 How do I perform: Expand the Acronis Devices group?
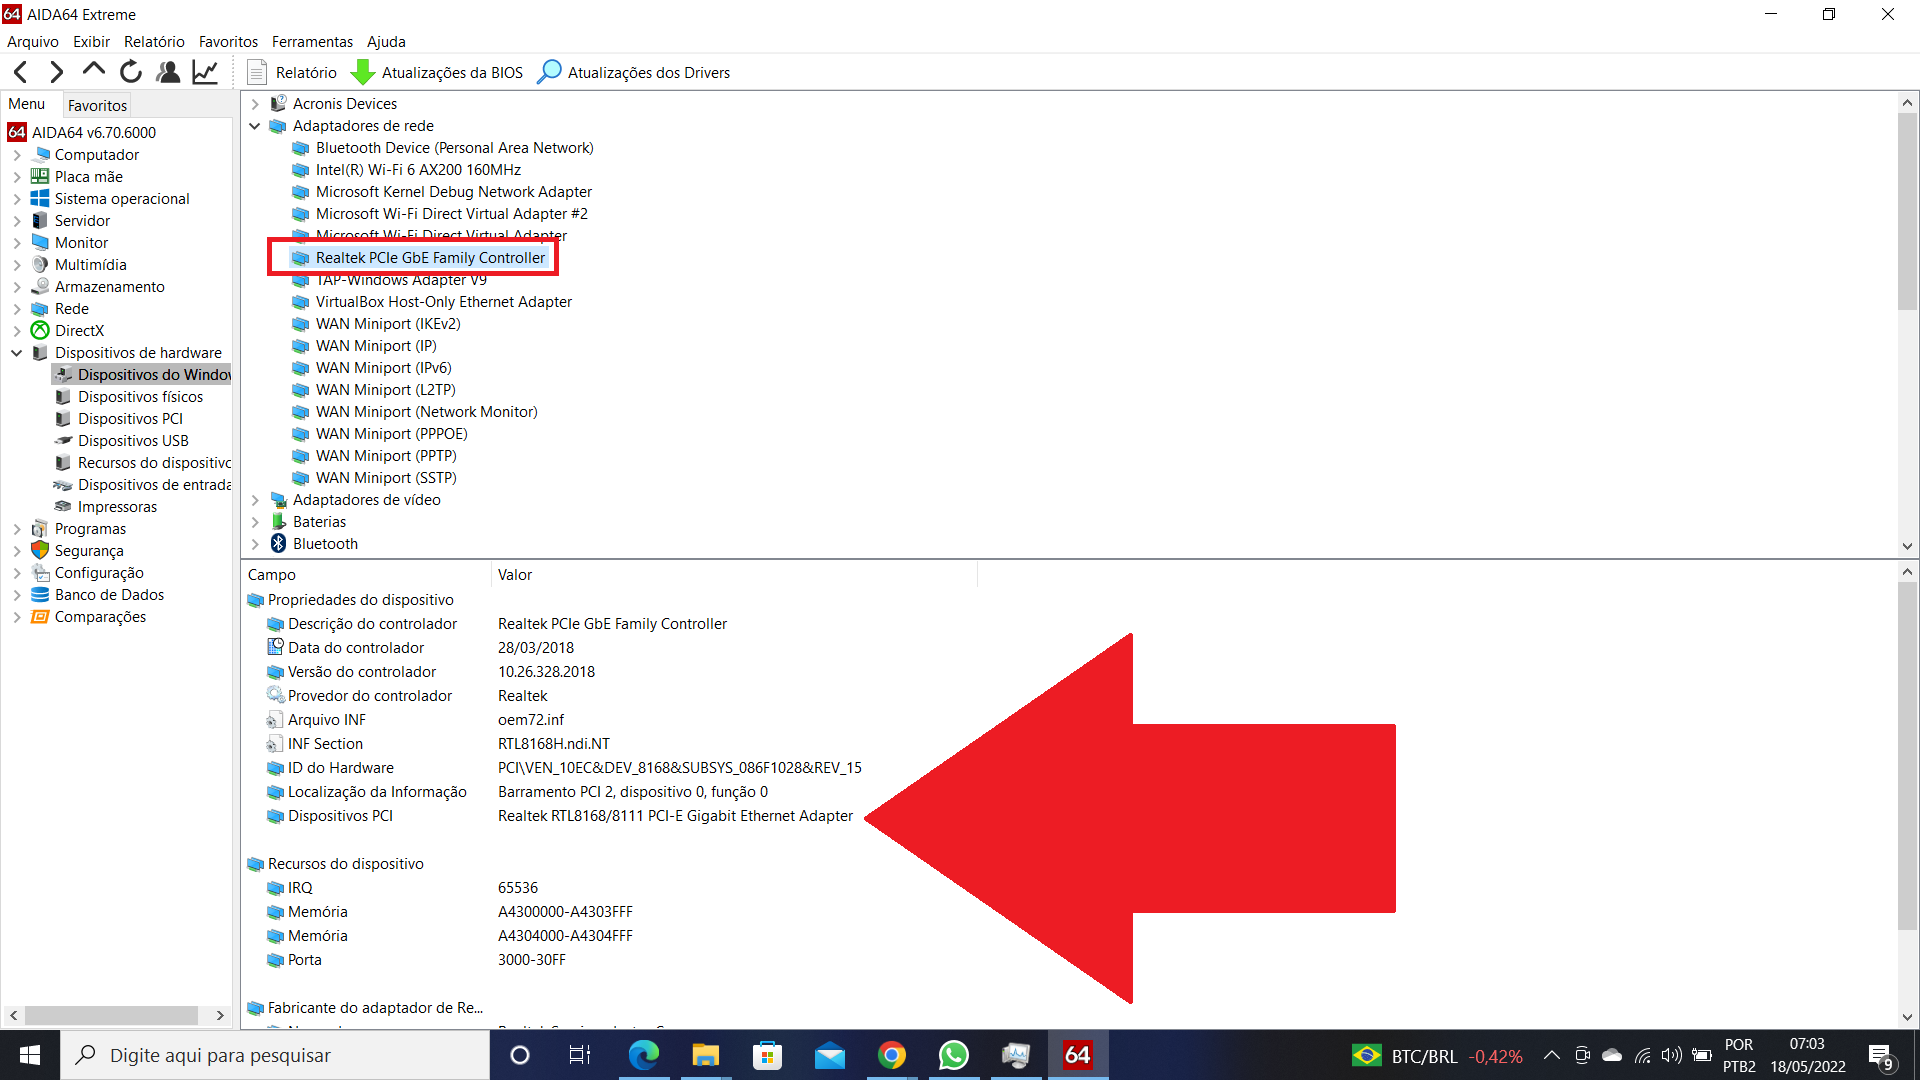255,104
